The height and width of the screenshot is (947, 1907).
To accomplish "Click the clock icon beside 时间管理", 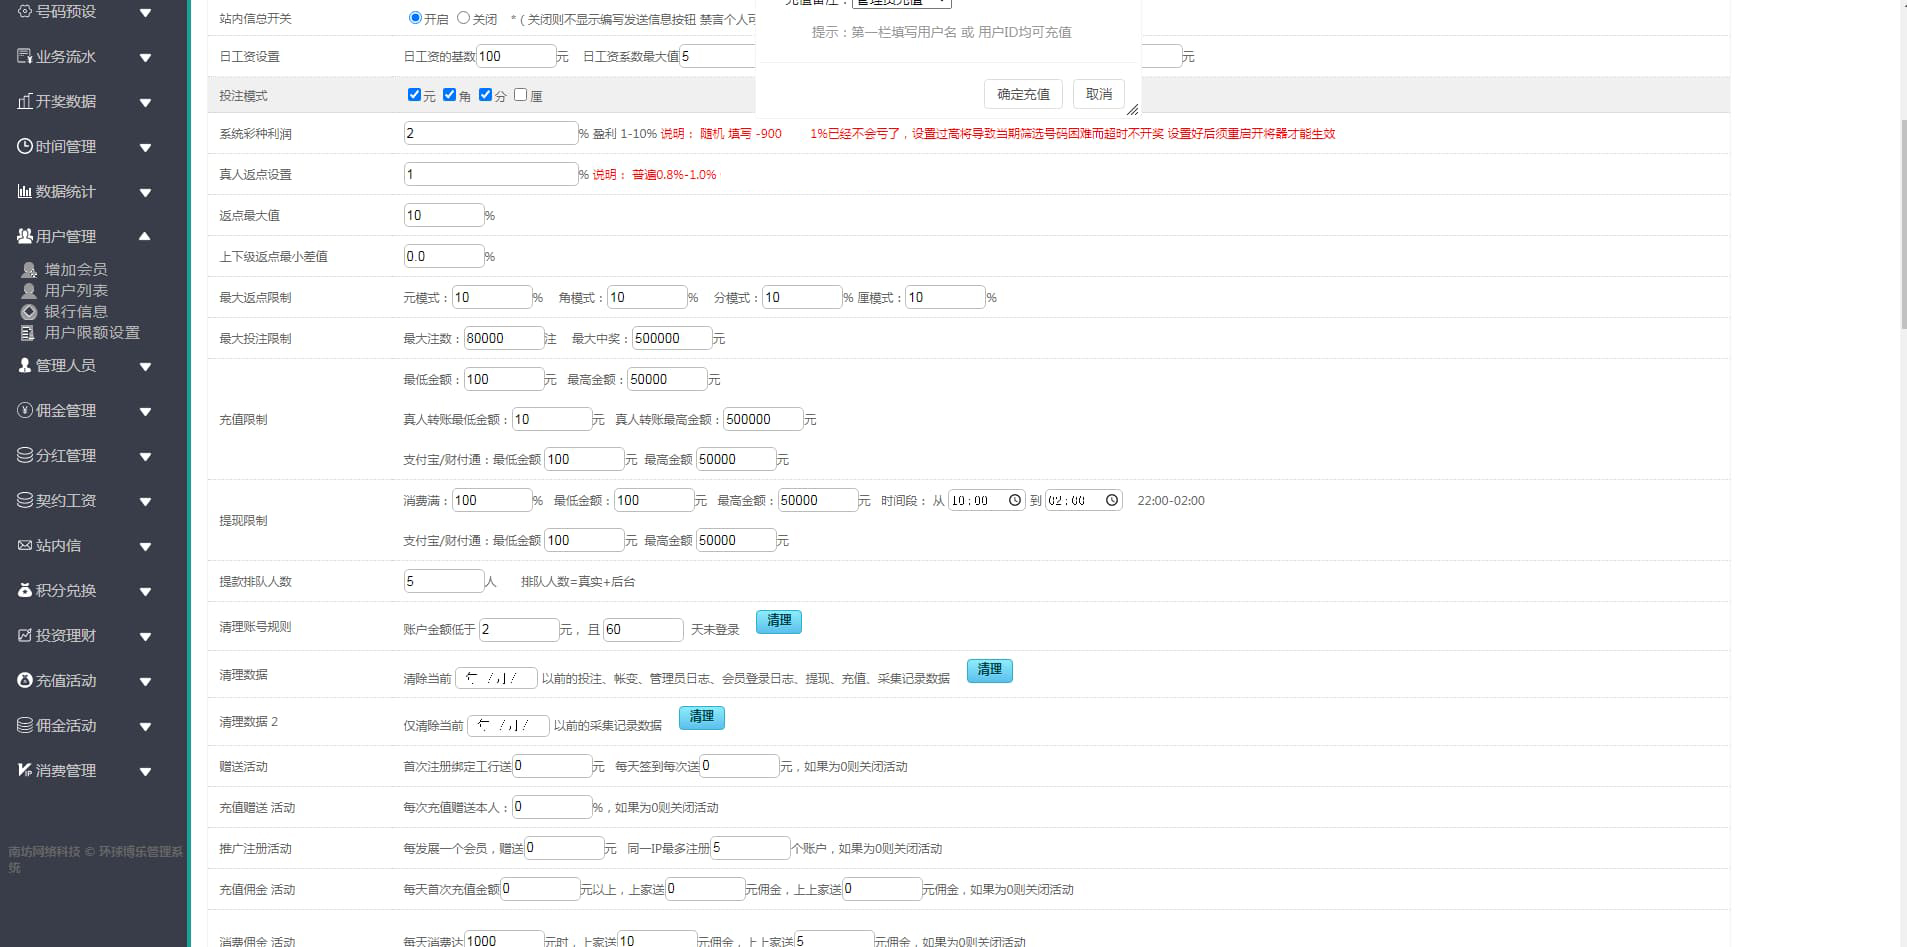I will click(x=25, y=146).
